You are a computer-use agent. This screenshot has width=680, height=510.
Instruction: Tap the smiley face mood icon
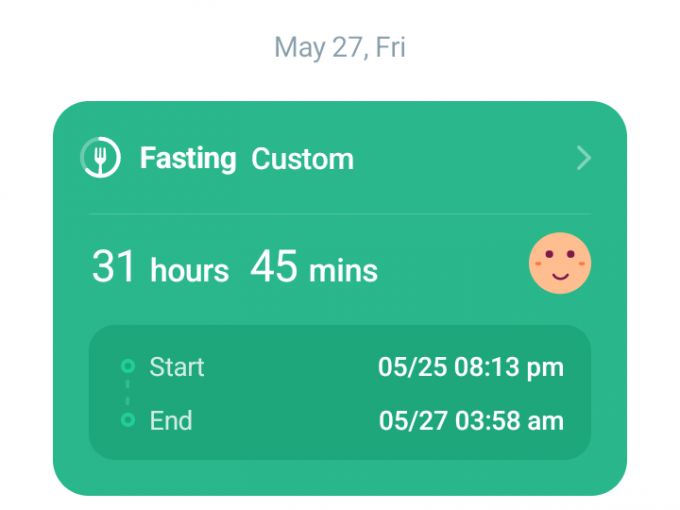[x=560, y=263]
